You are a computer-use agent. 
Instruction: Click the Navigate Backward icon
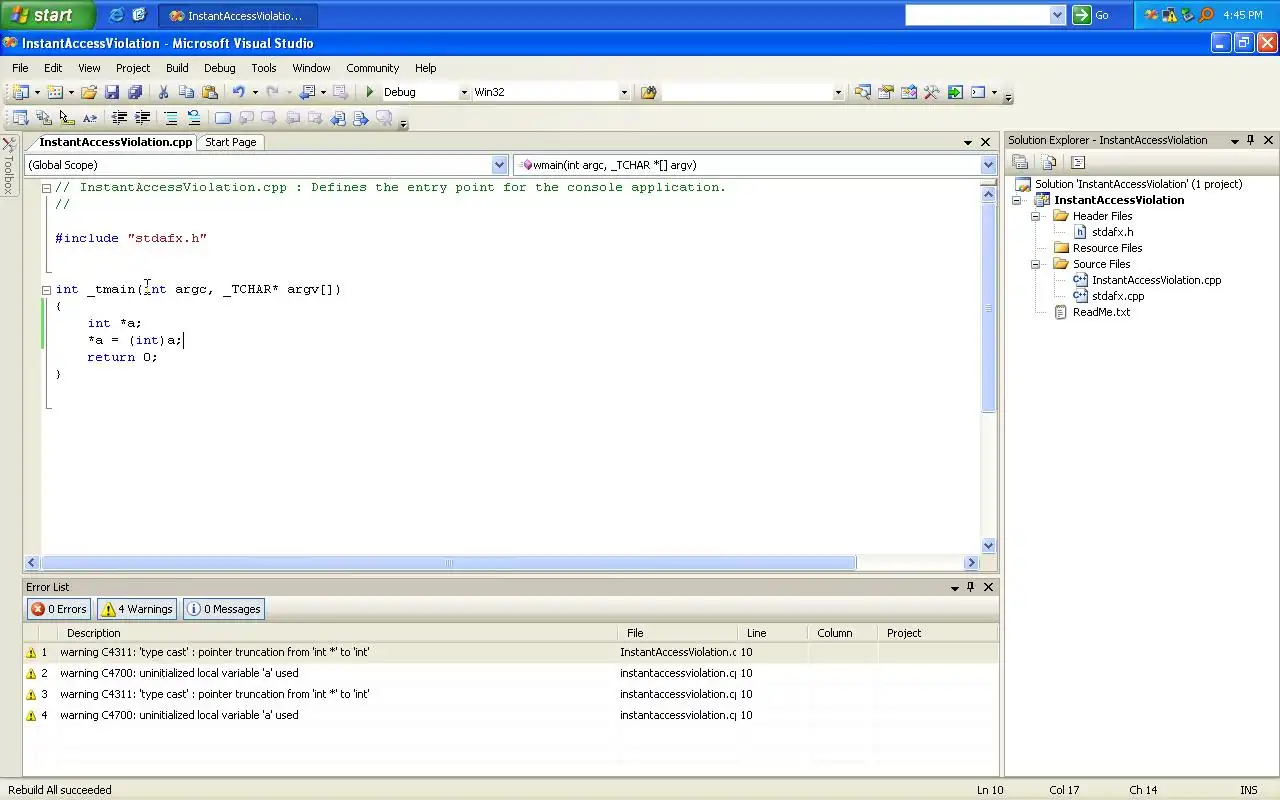pyautogui.click(x=308, y=92)
